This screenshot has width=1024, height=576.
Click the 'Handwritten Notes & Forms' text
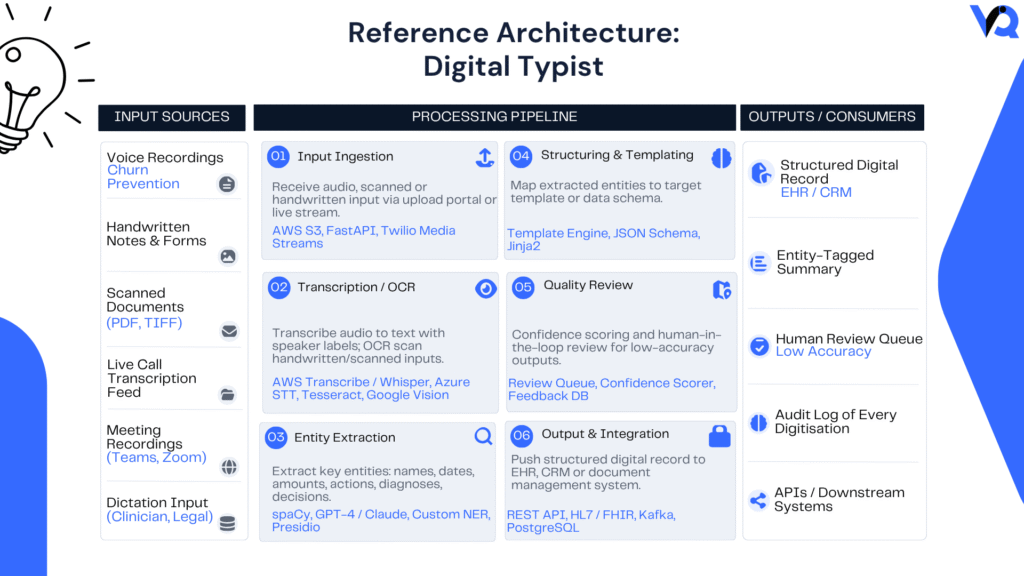point(157,234)
